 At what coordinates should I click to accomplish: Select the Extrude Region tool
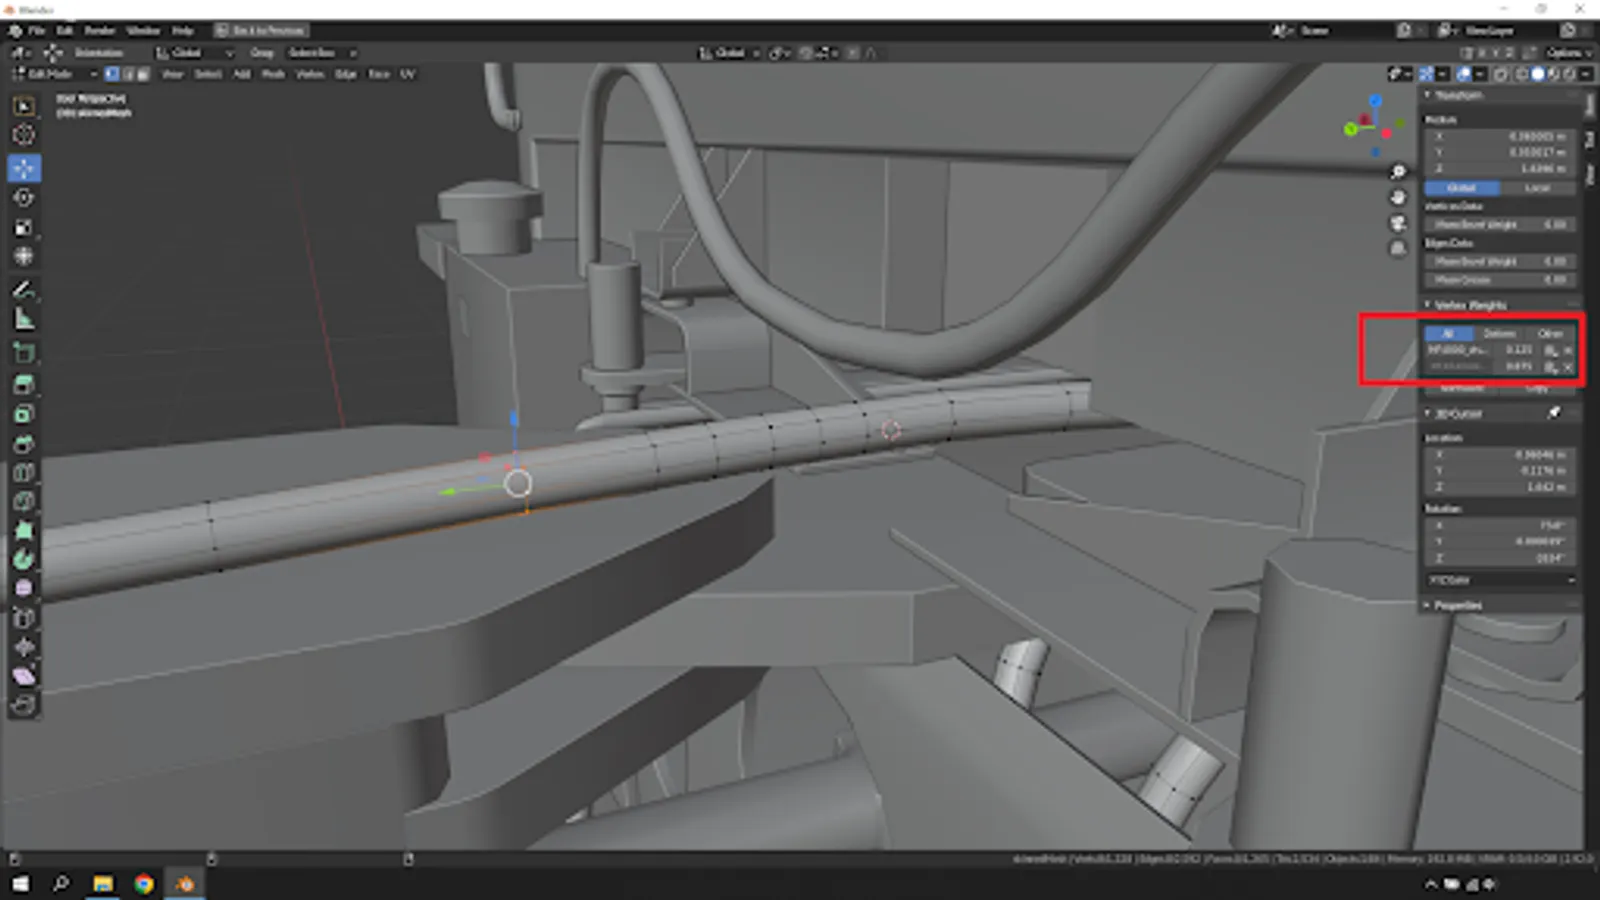tap(23, 384)
